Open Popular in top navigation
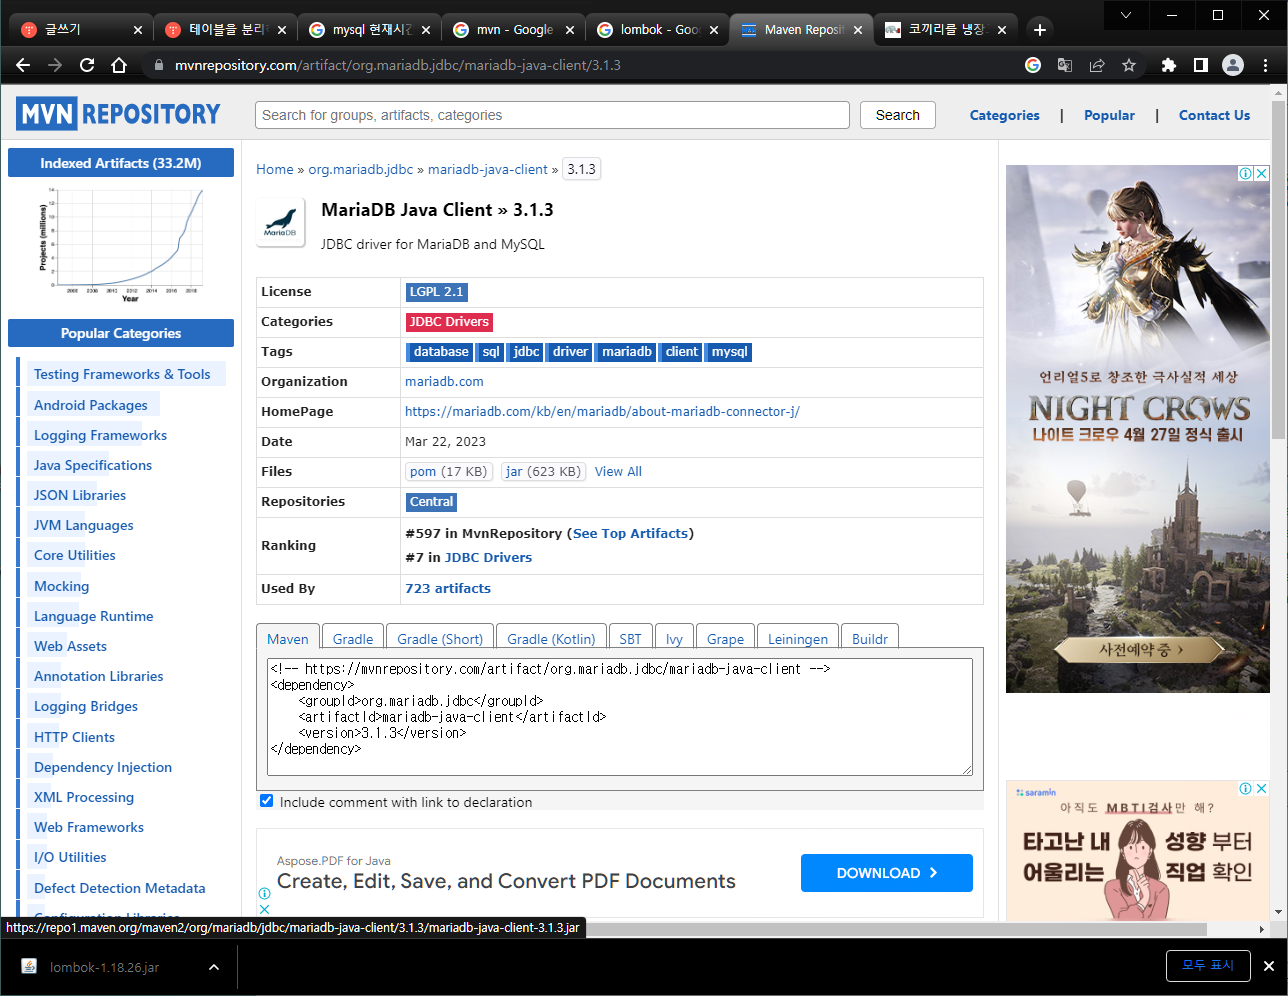This screenshot has width=1288, height=996. coord(1109,115)
